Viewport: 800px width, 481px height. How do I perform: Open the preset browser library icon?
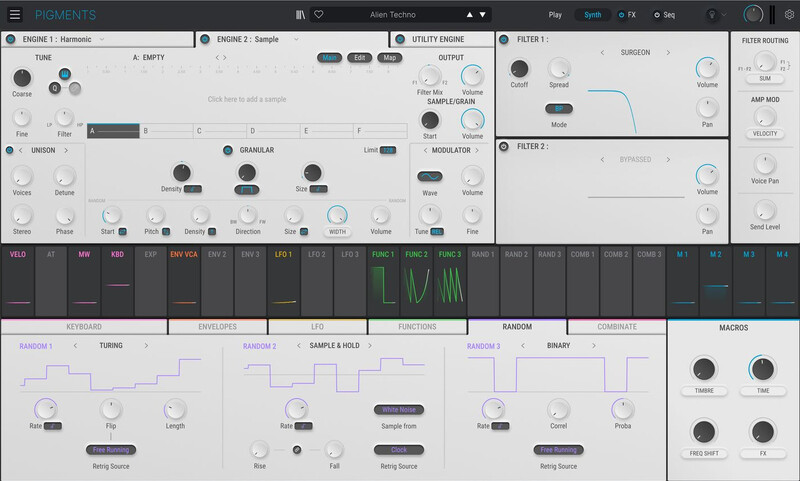(x=299, y=15)
